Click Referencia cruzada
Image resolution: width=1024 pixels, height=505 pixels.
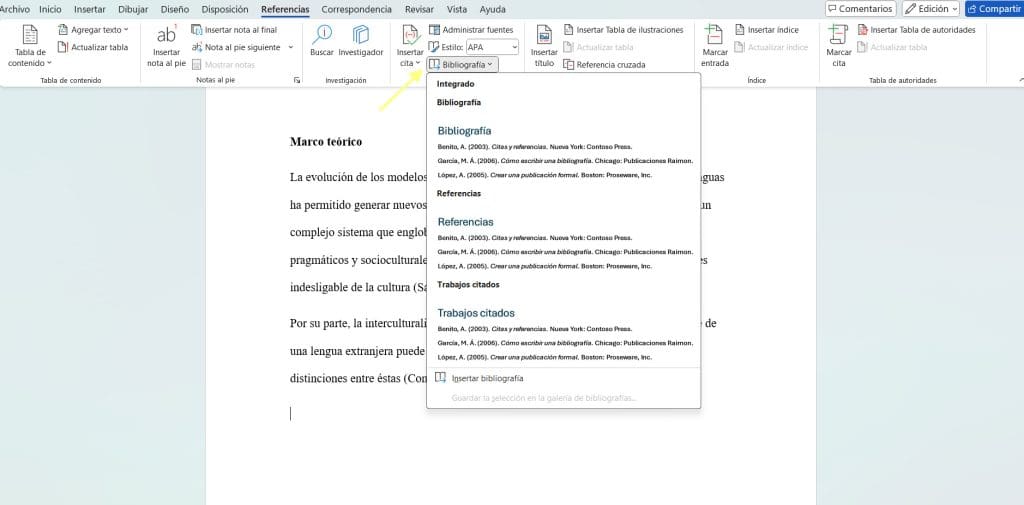pyautogui.click(x=604, y=65)
